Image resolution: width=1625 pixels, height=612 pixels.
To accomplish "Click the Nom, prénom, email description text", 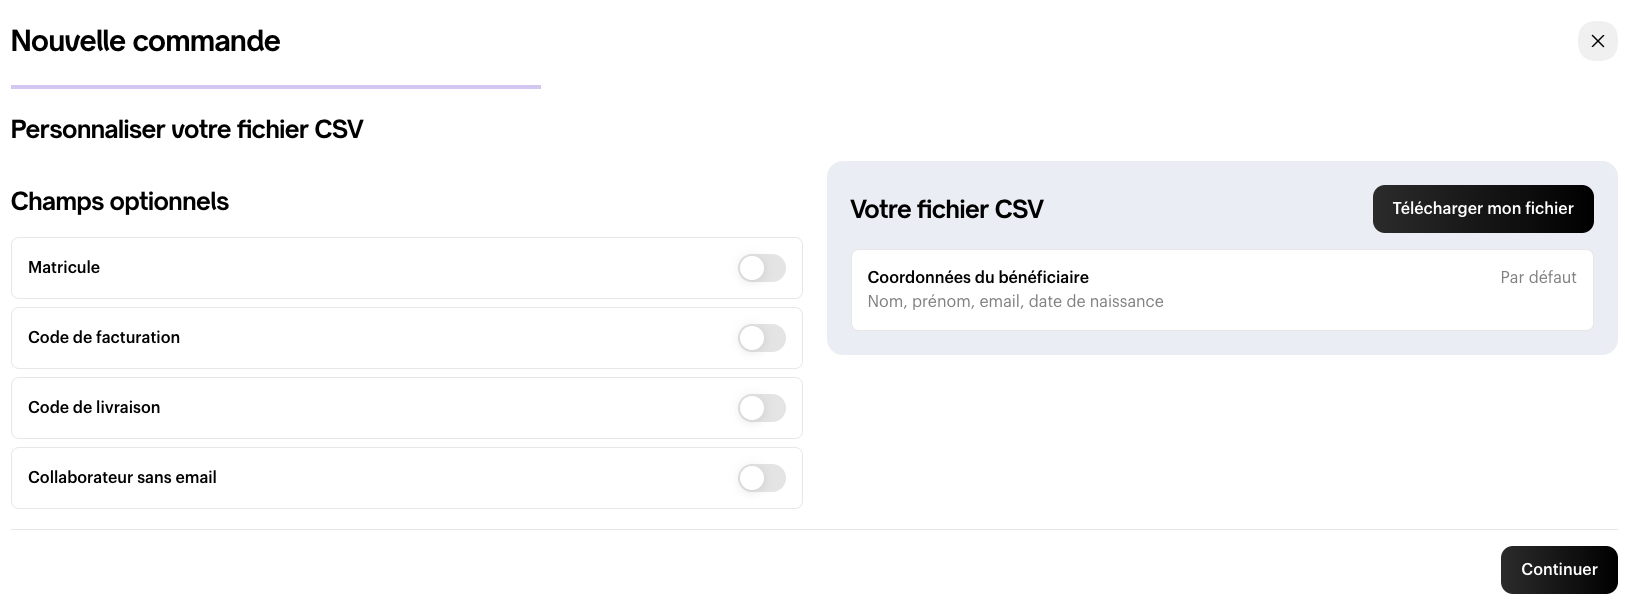I will click(x=1015, y=301).
